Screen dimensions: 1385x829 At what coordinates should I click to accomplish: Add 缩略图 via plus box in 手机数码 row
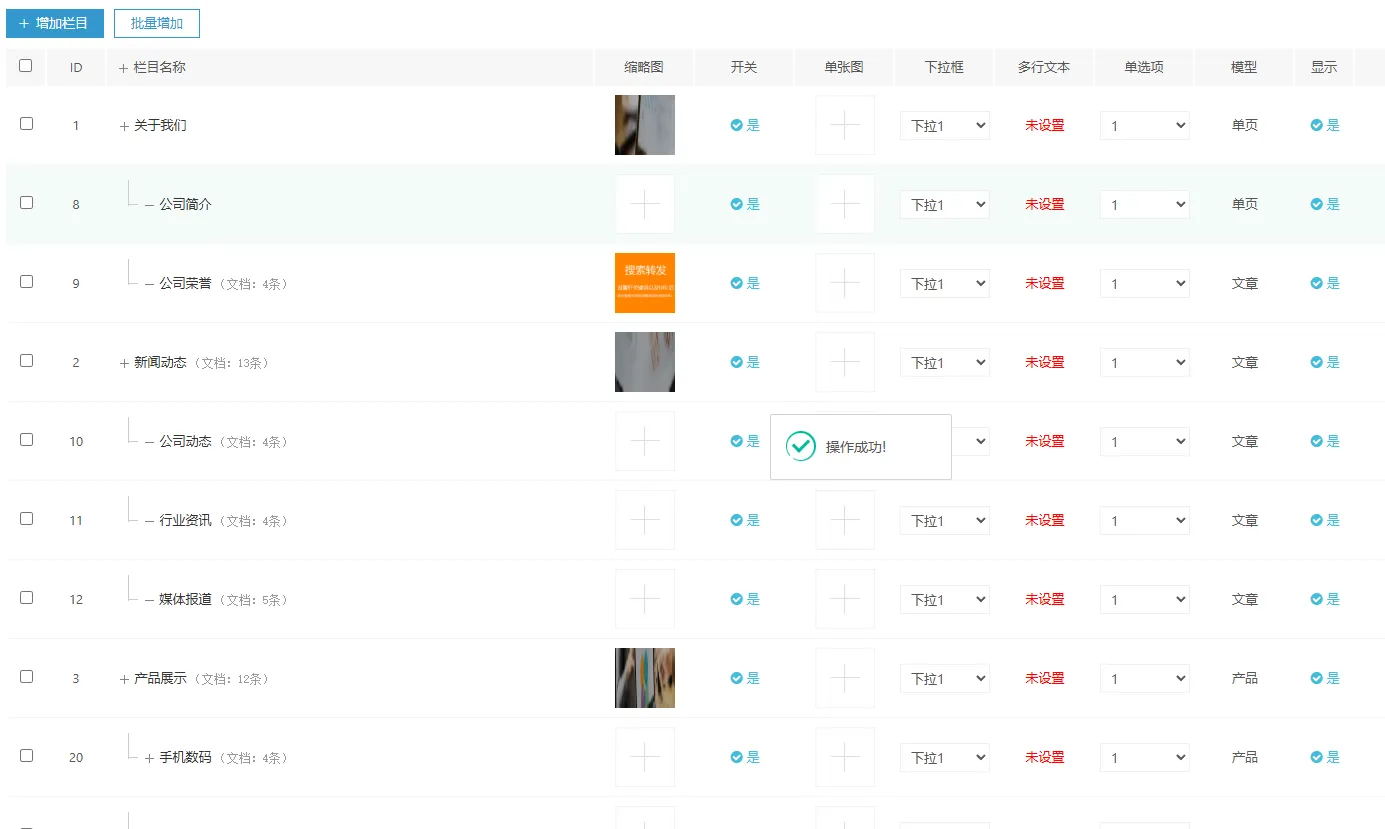(645, 757)
